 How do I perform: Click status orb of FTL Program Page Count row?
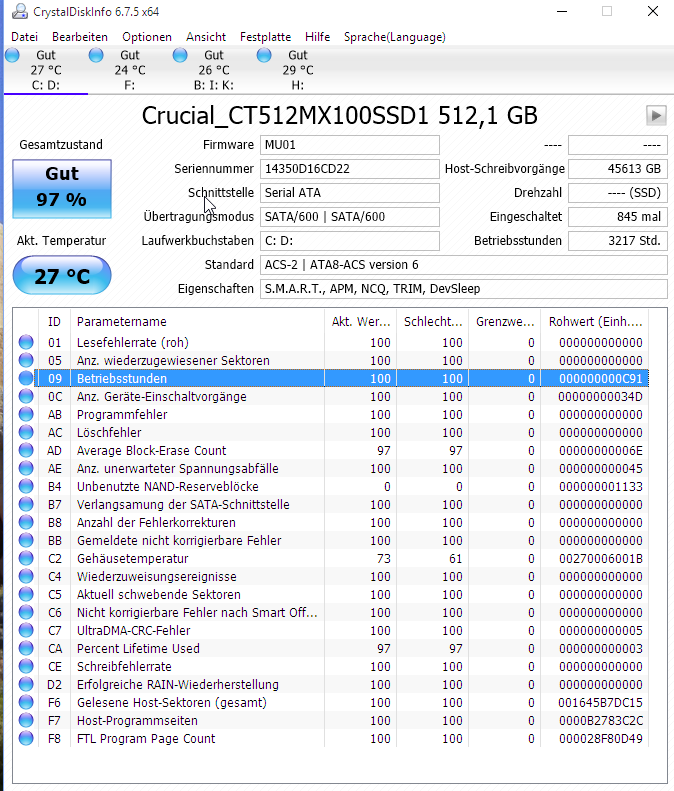point(26,739)
